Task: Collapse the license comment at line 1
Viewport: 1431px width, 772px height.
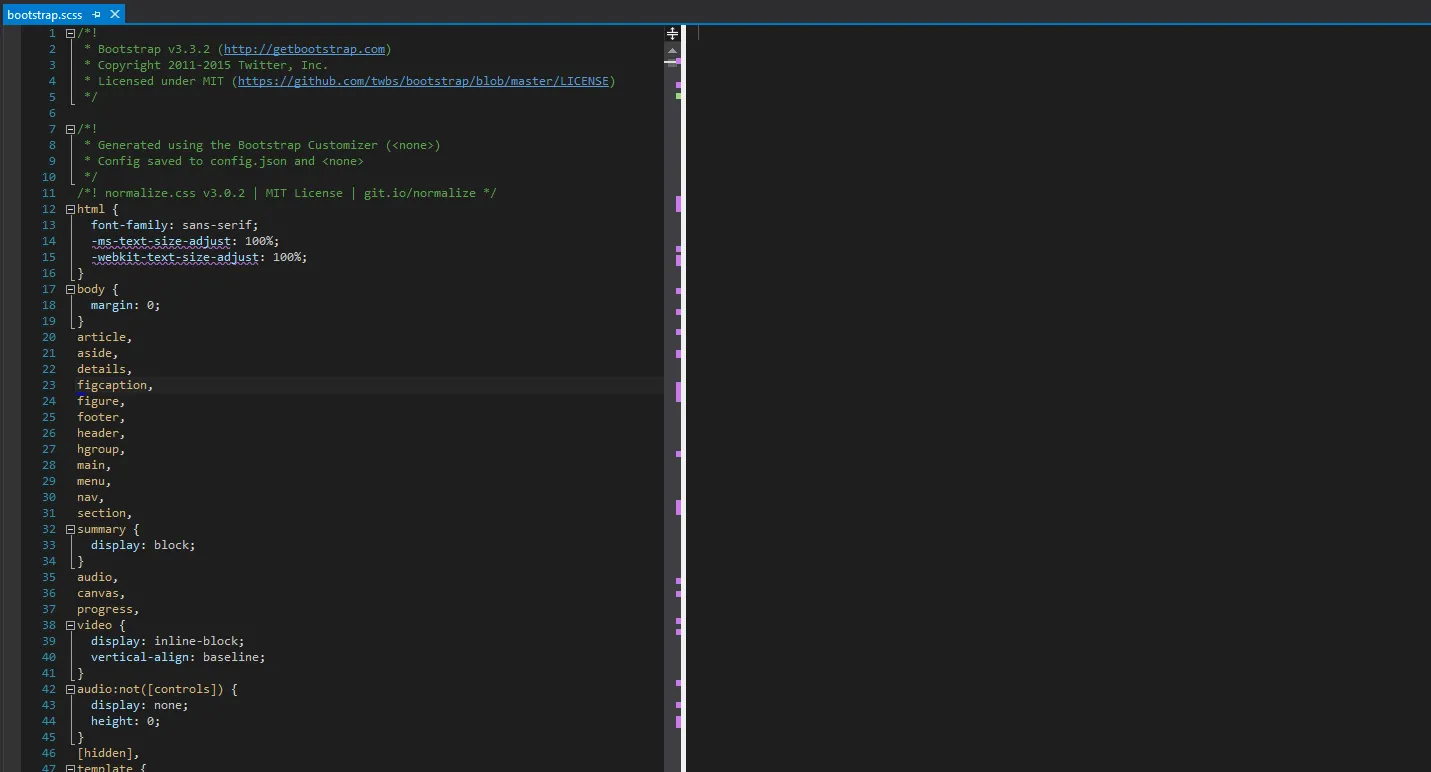Action: [x=71, y=33]
